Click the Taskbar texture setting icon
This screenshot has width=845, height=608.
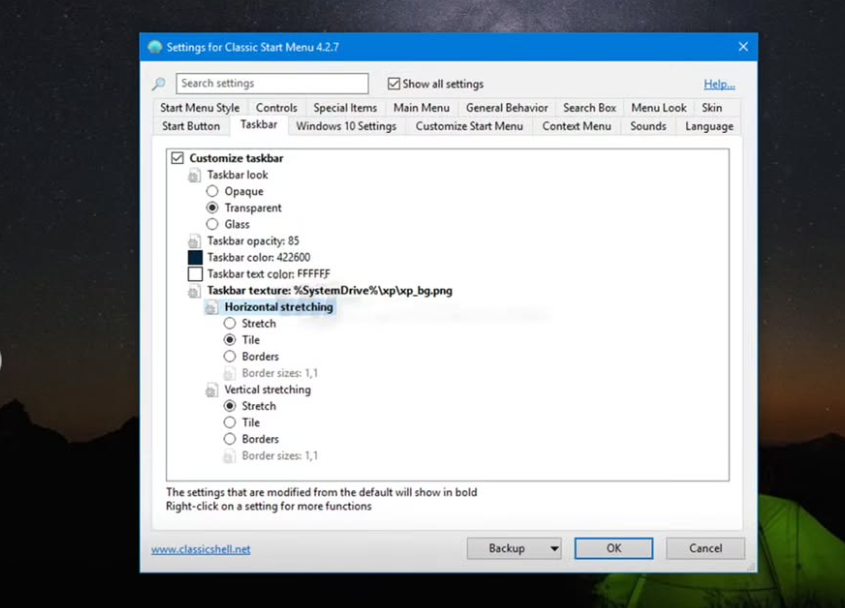(195, 291)
